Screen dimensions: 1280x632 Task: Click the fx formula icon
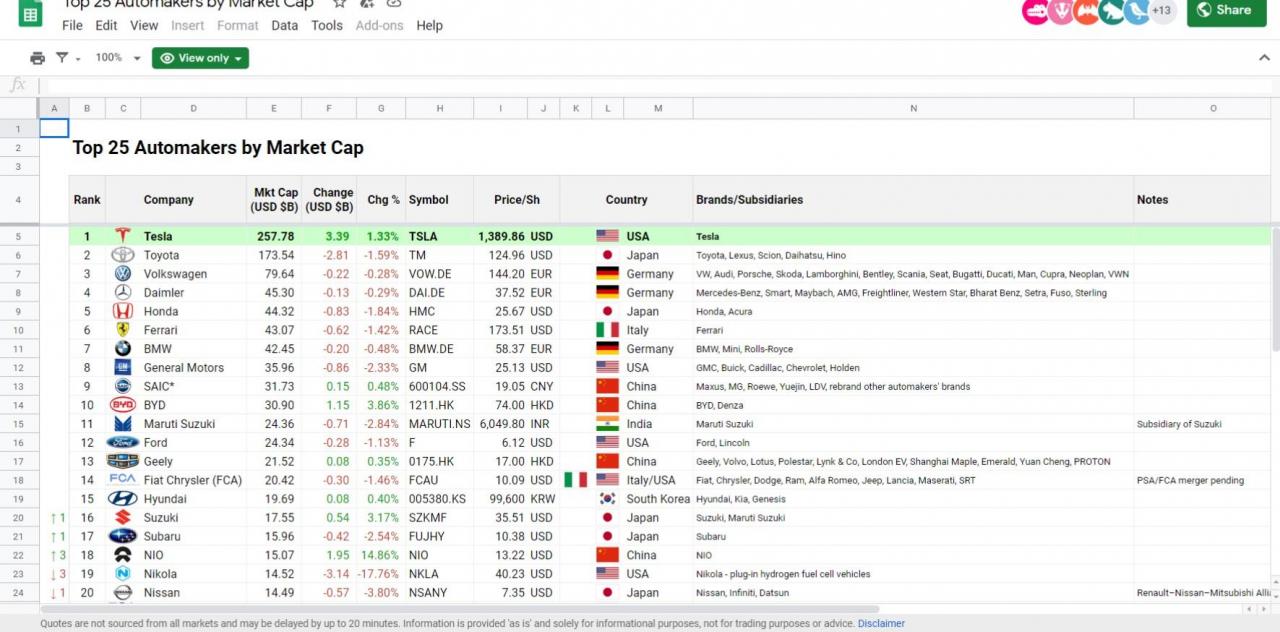18,85
